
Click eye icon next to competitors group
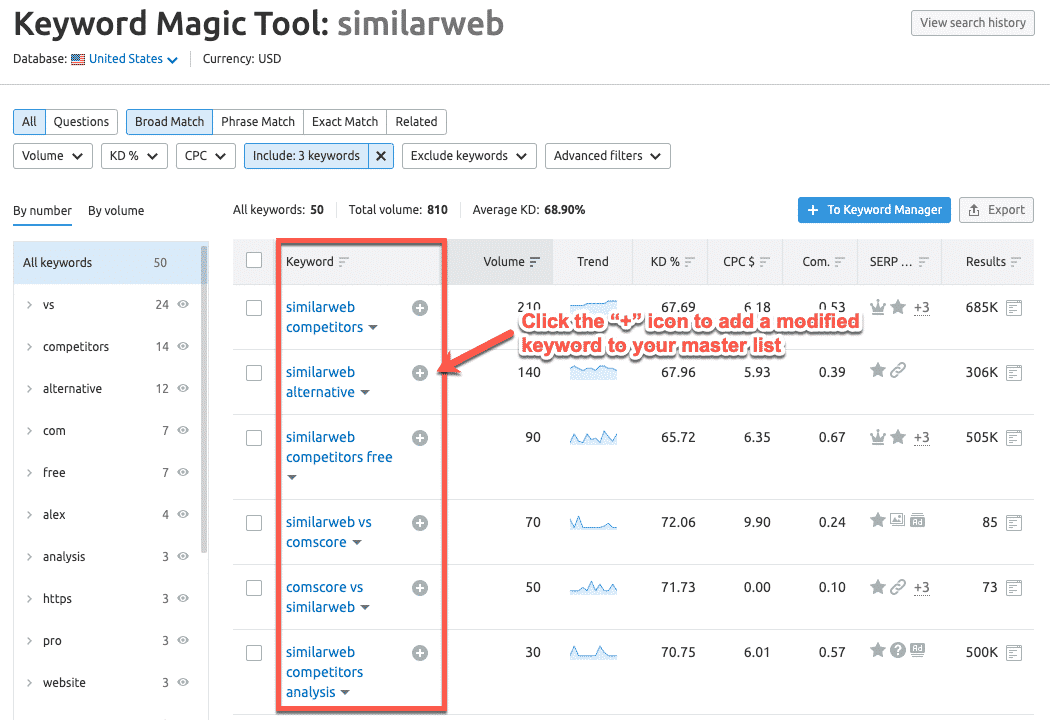coord(183,347)
